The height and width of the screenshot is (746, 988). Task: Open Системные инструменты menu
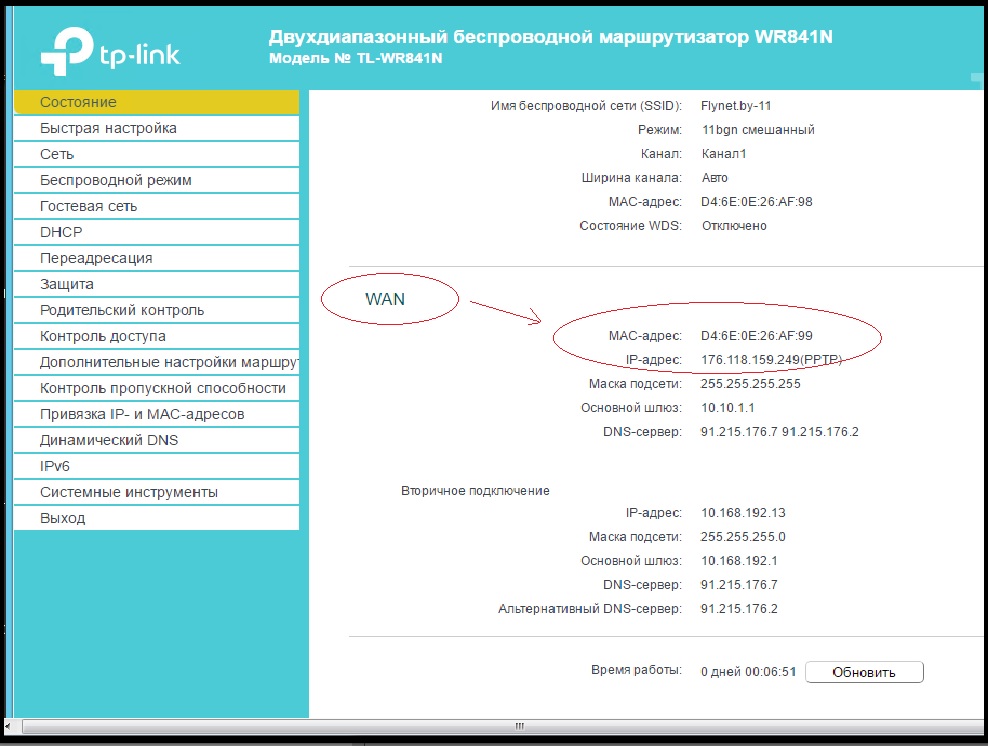156,492
